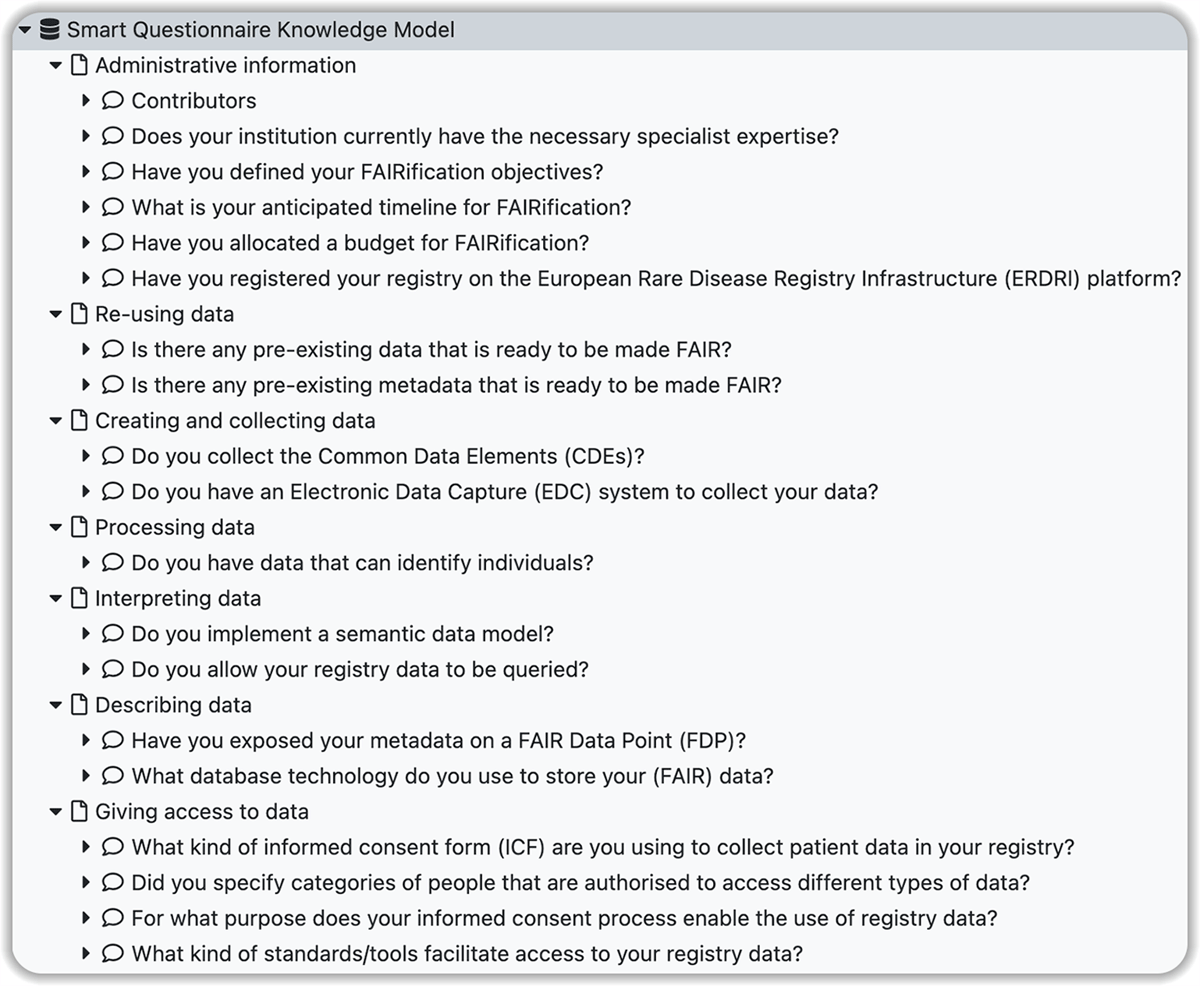Collapse the Smart Questionnaire Knowledge Model node
Viewport: 1200px width, 986px height.
click(x=24, y=30)
